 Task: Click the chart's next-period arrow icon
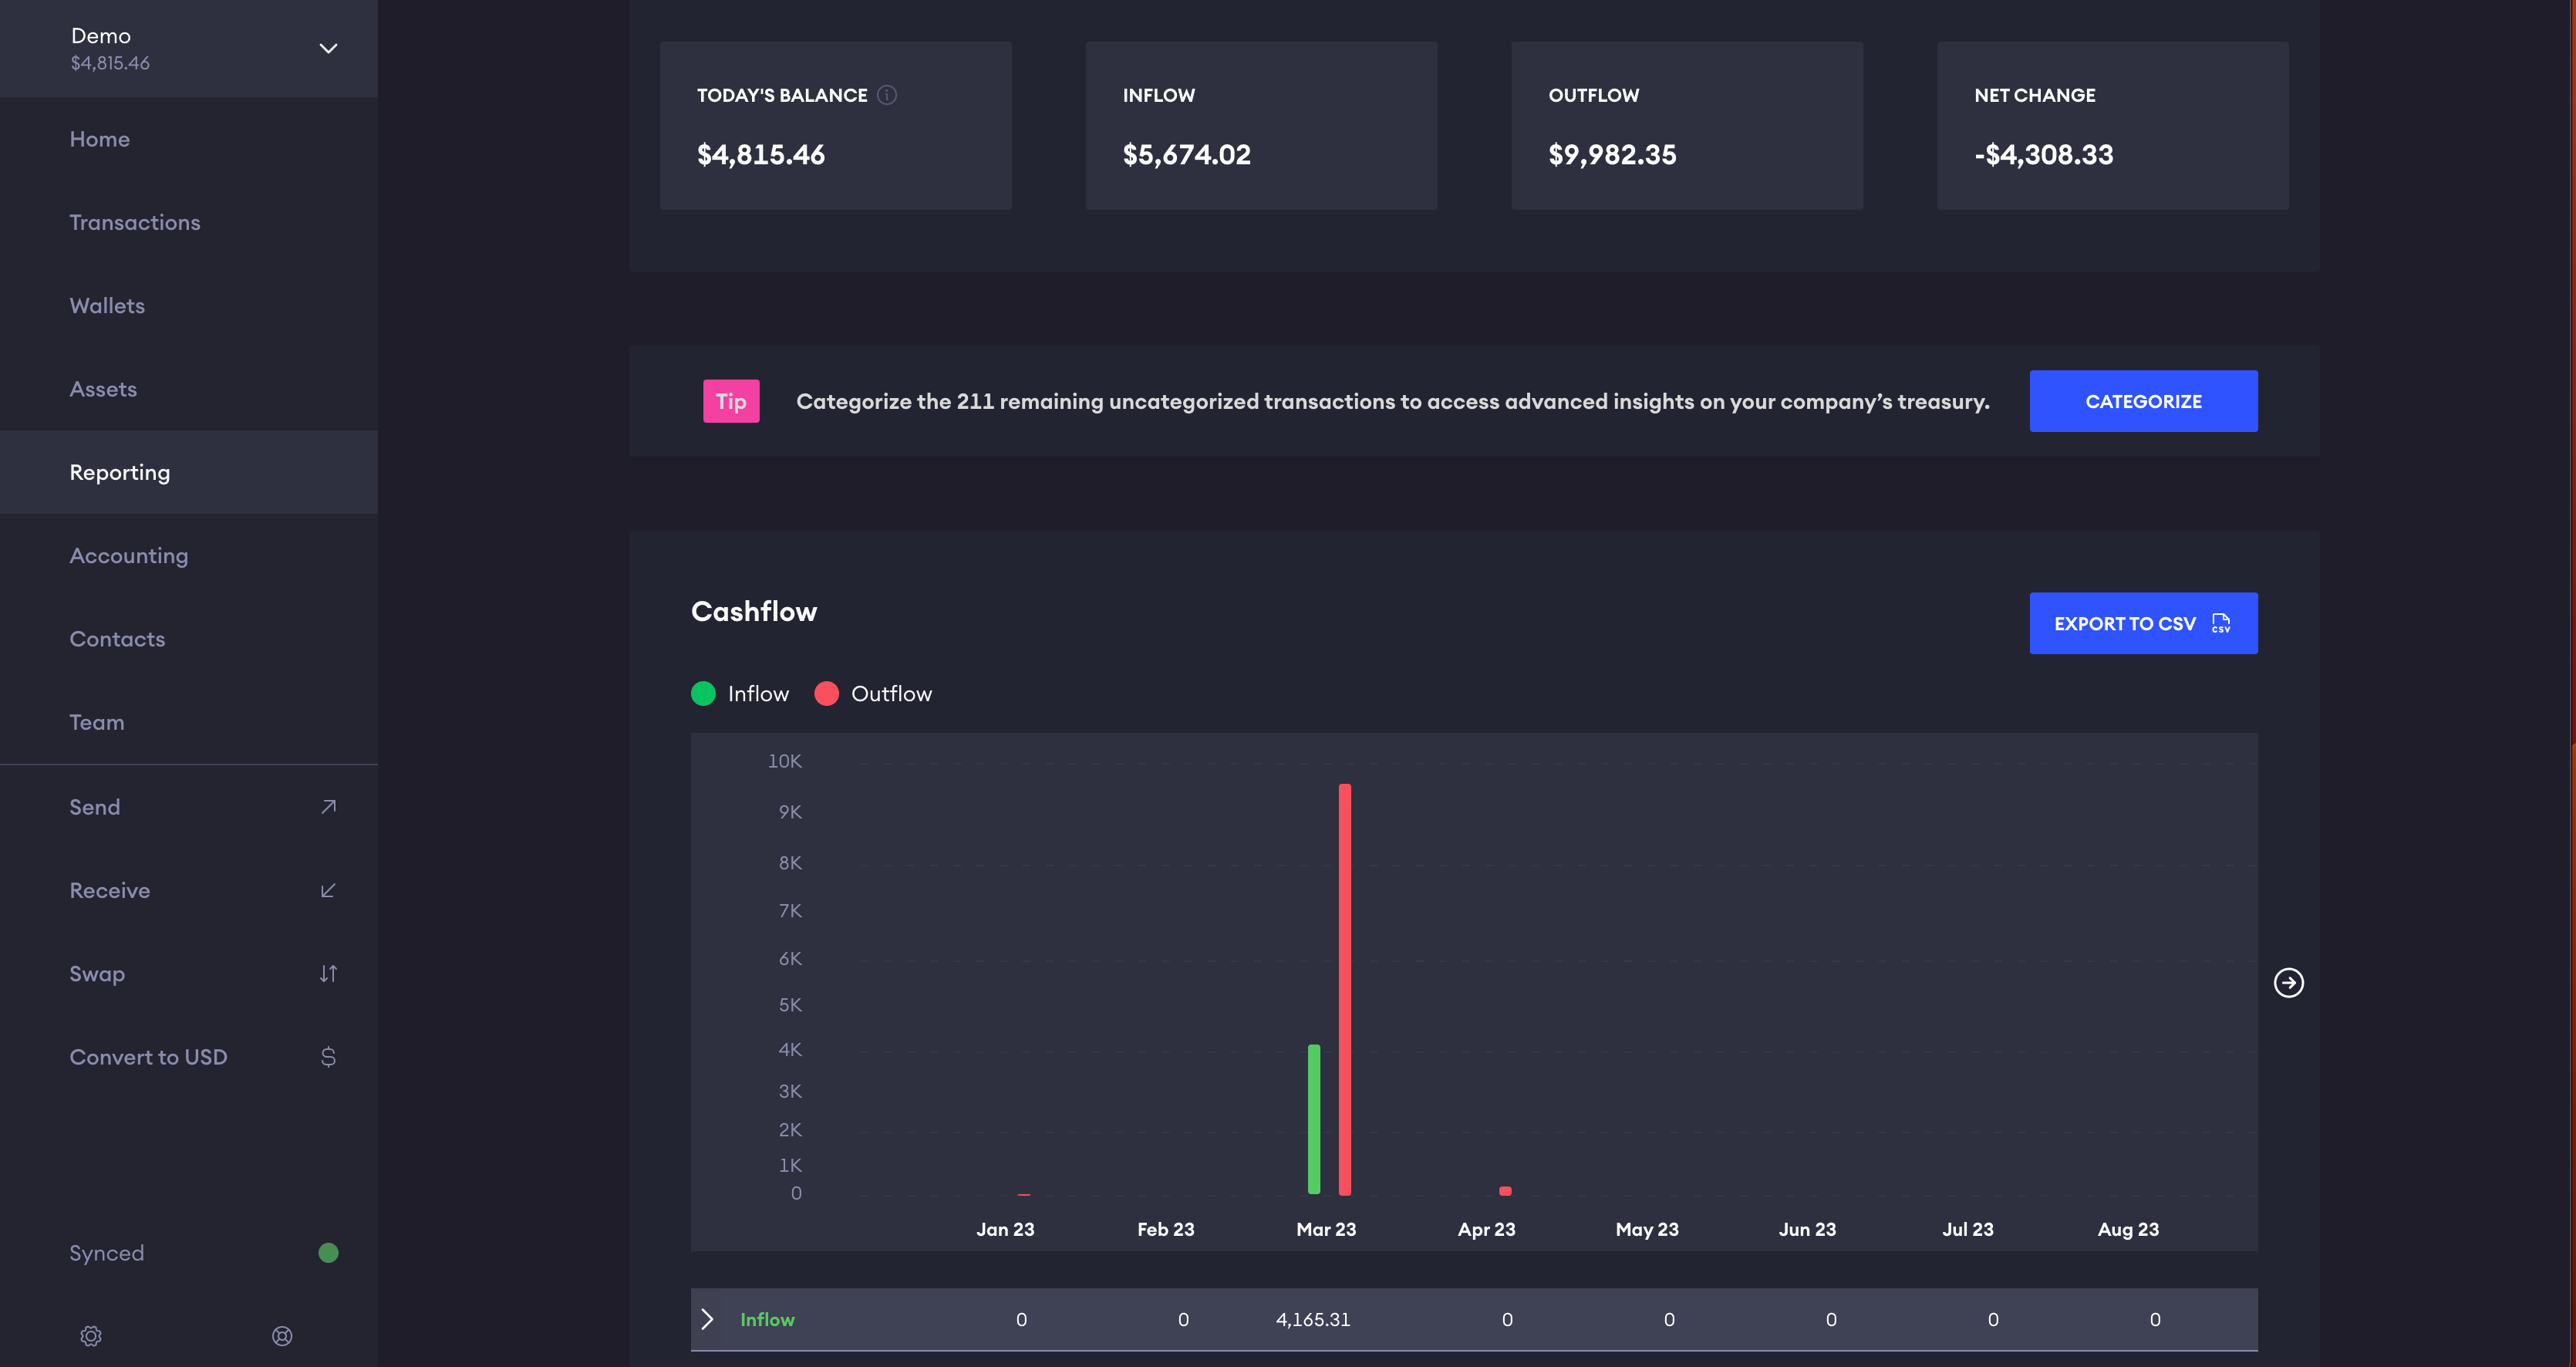[2288, 983]
